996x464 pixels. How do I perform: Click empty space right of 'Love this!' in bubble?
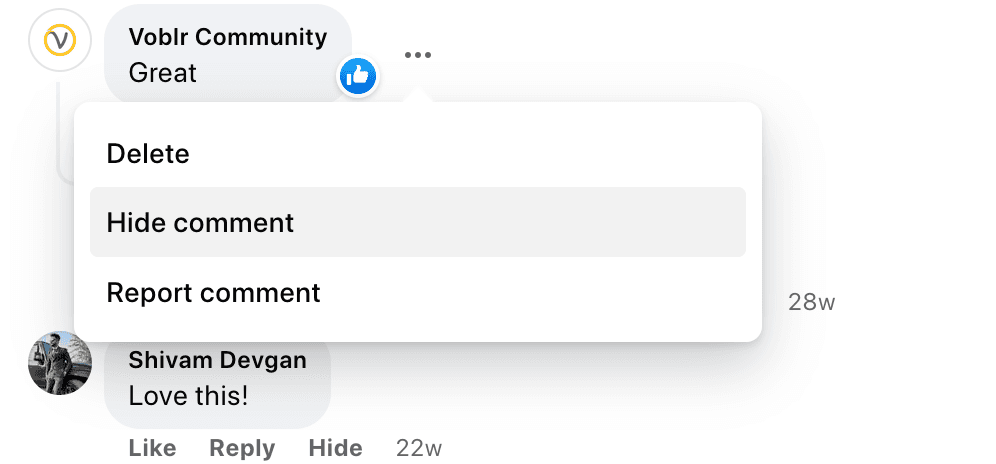(290, 396)
